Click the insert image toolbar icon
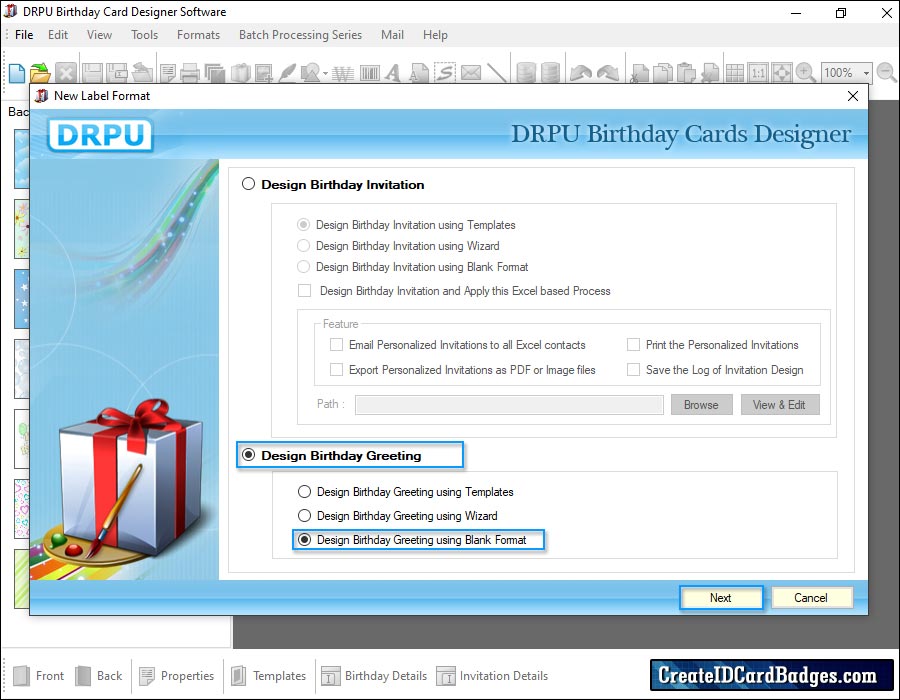Image resolution: width=900 pixels, height=700 pixels. click(264, 73)
